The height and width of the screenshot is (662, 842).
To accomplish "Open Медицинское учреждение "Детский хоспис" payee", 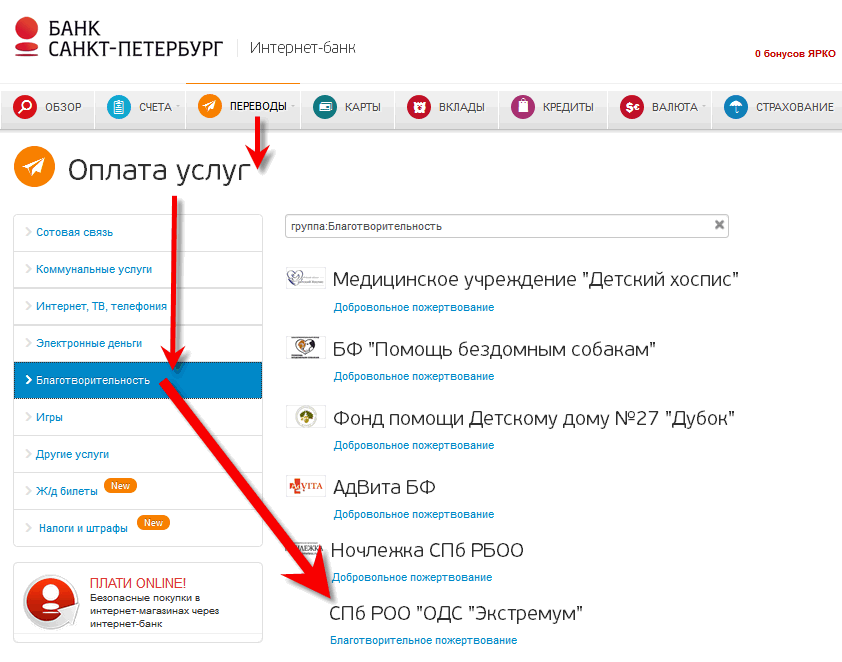I will (x=534, y=279).
